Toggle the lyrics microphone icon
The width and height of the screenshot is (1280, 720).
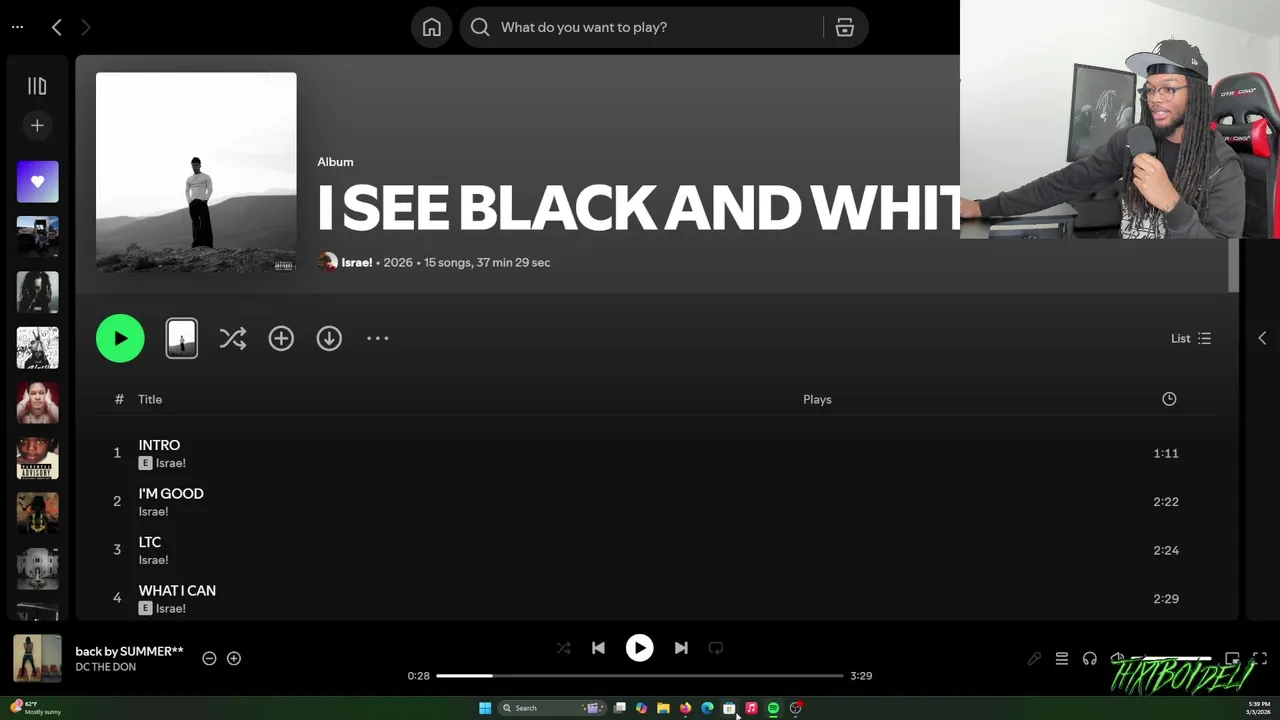1034,658
